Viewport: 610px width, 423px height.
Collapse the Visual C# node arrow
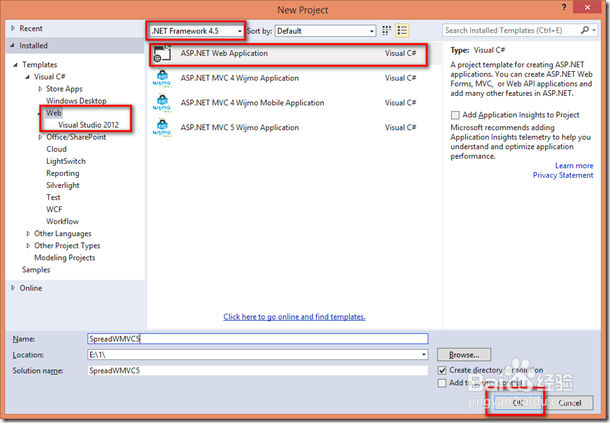click(x=27, y=77)
